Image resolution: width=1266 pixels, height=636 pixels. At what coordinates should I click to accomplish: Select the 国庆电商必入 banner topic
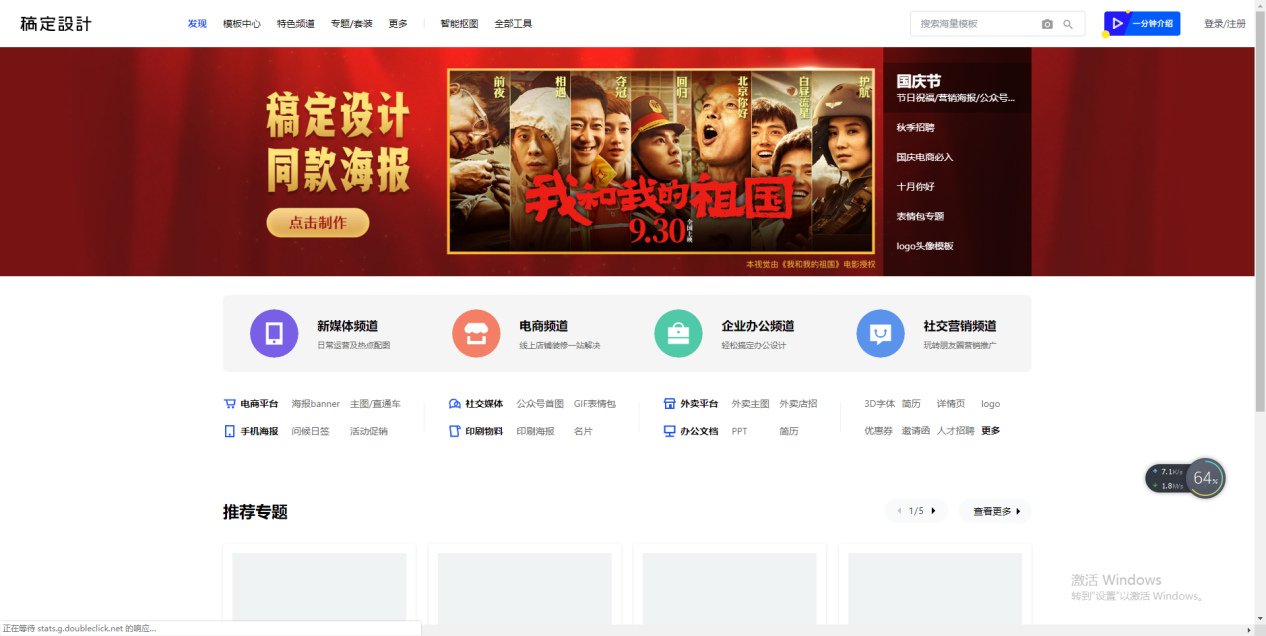925,157
